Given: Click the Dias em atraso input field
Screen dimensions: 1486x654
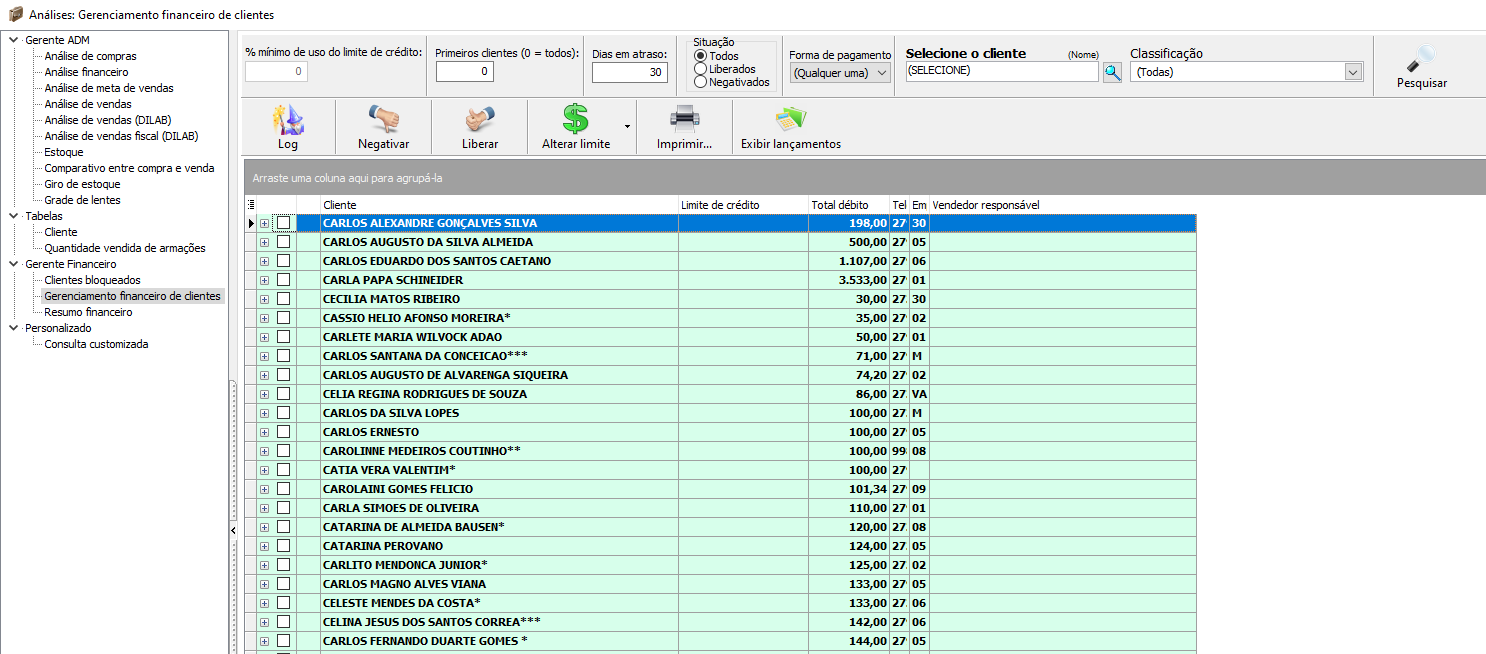Looking at the screenshot, I should pos(629,72).
